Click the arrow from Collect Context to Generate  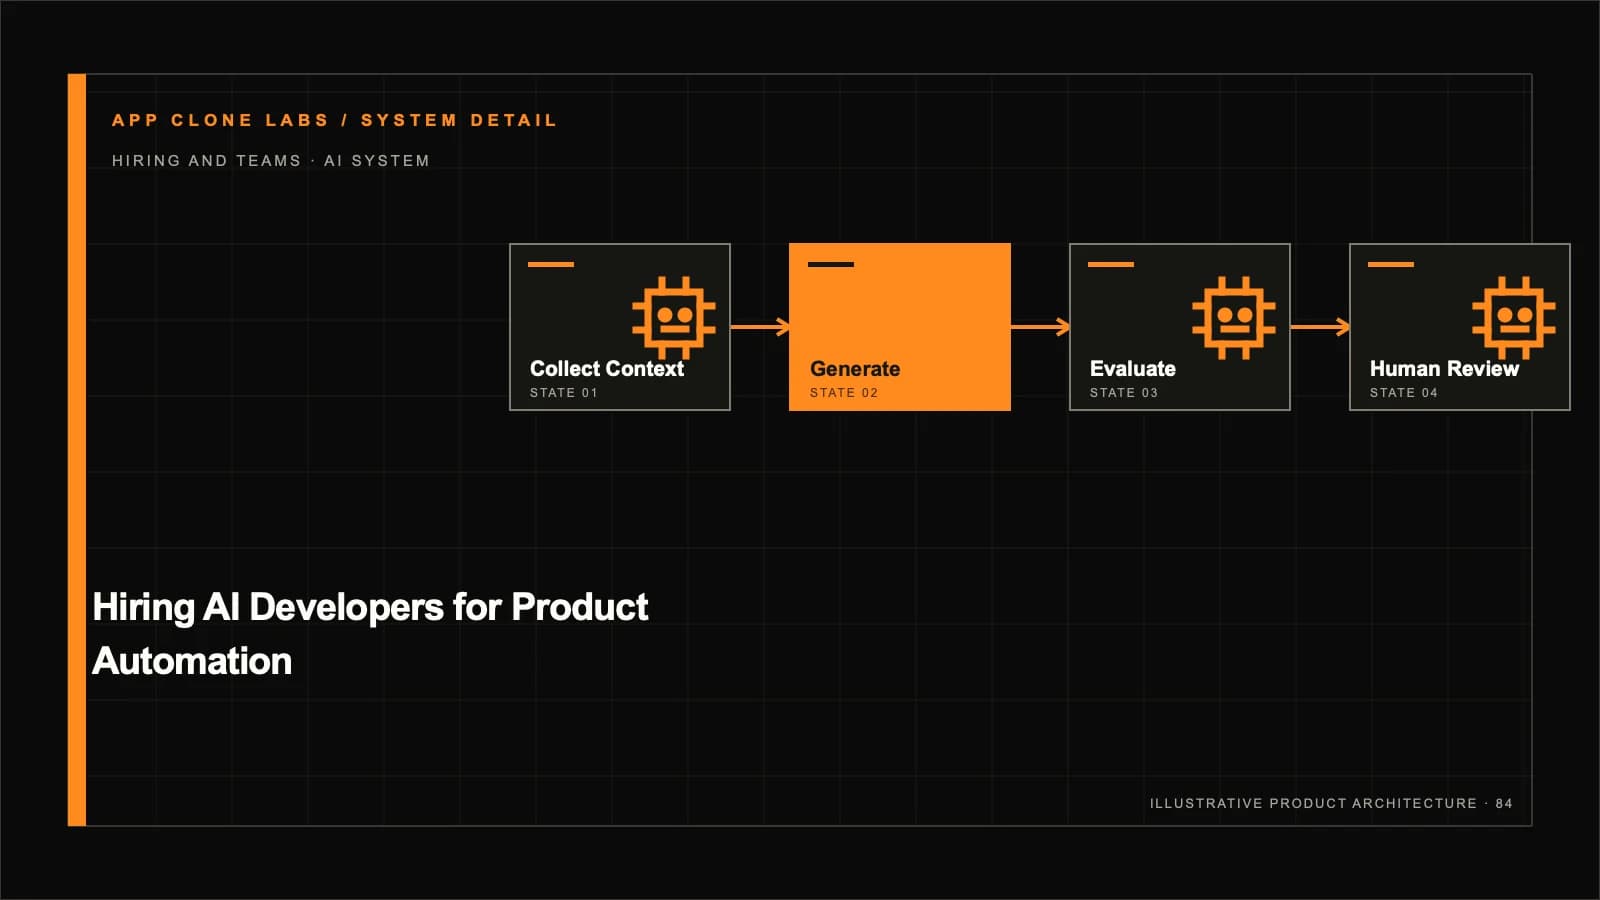760,327
